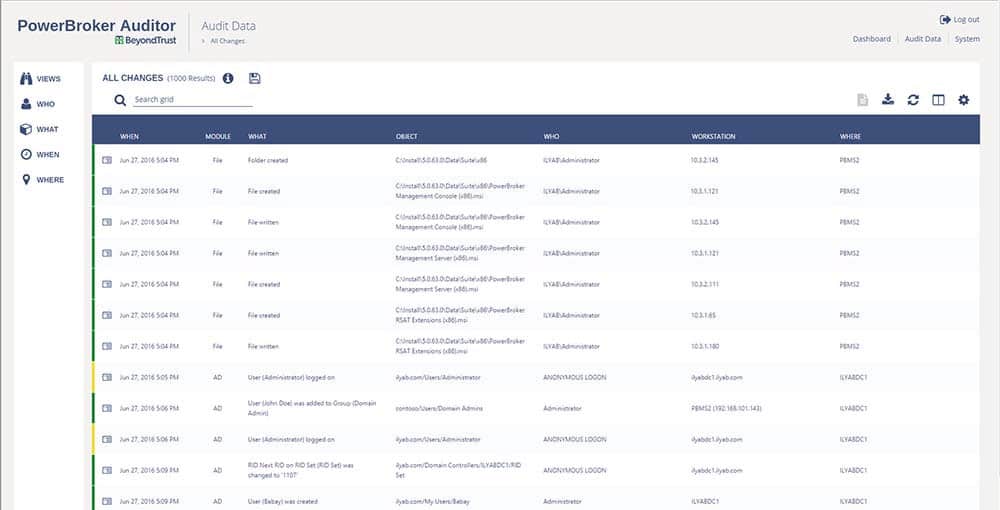This screenshot has width=1000, height=510.
Task: Click the save view floppy disk icon
Action: [x=254, y=78]
